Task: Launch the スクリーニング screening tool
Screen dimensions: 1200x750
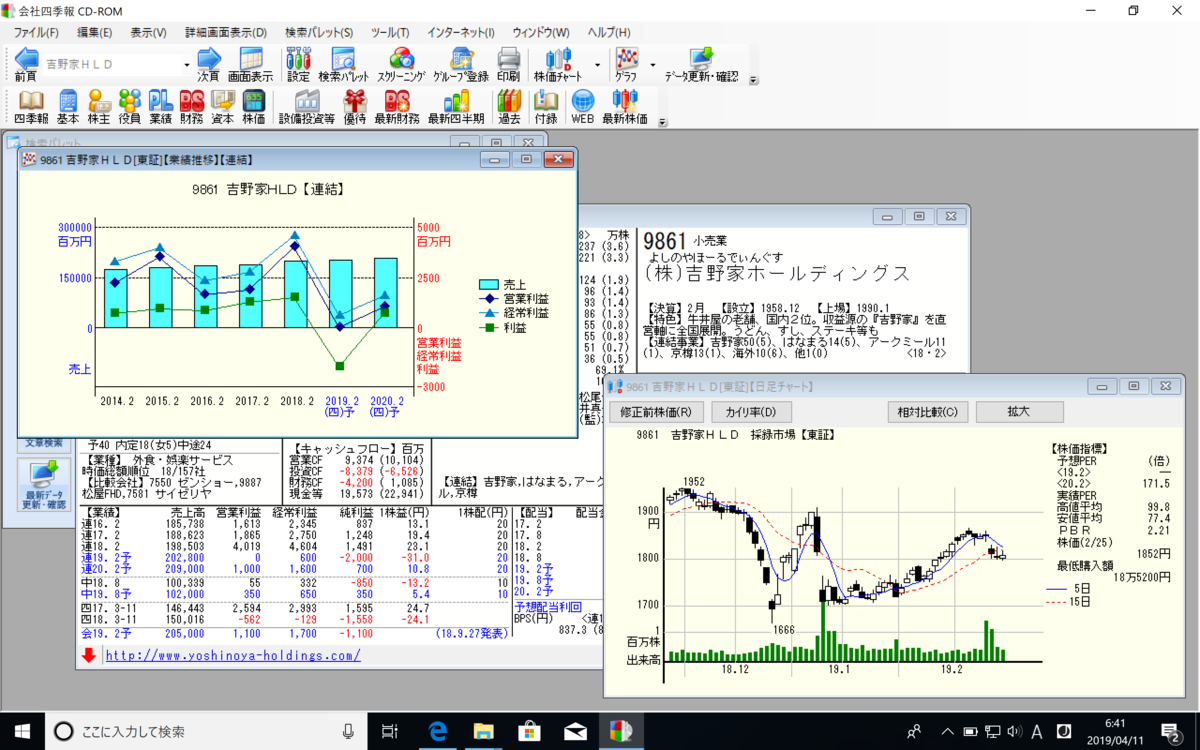Action: (402, 64)
